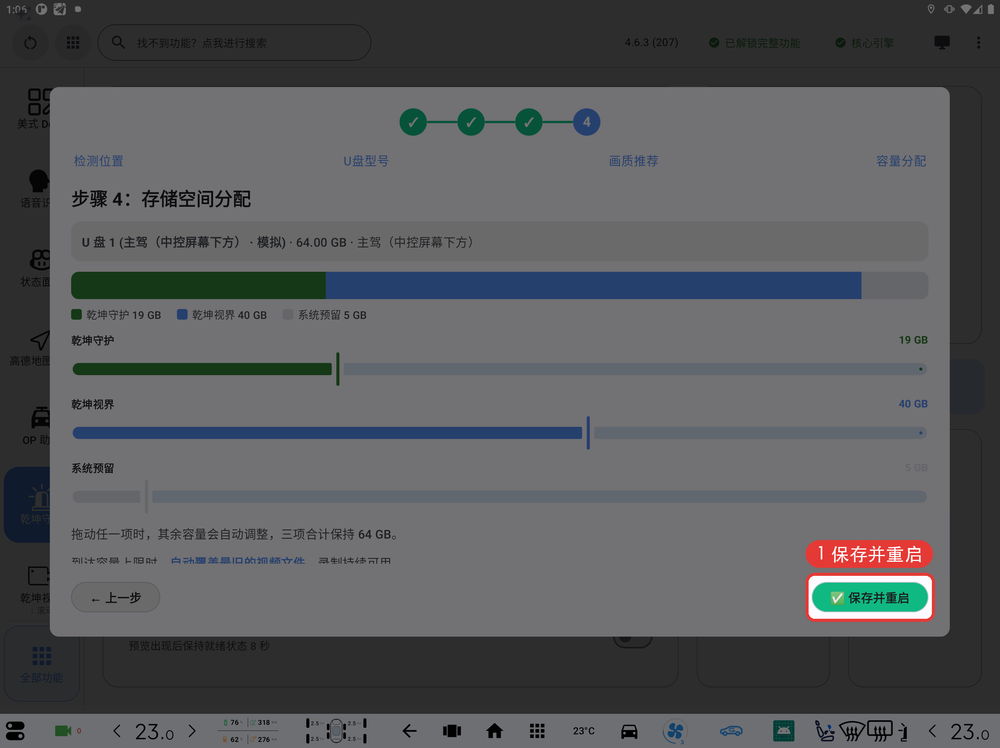Click the blue 自动覆盖最旧的视频文件 text

238,561
